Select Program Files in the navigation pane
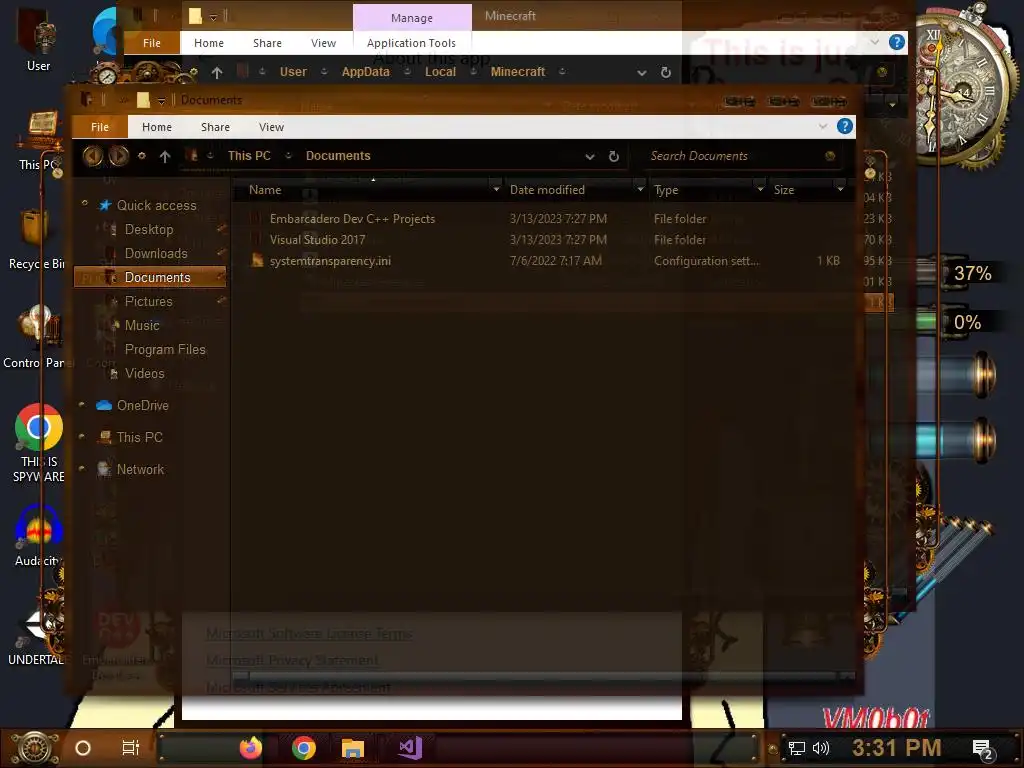Viewport: 1024px width, 768px height. coord(165,349)
